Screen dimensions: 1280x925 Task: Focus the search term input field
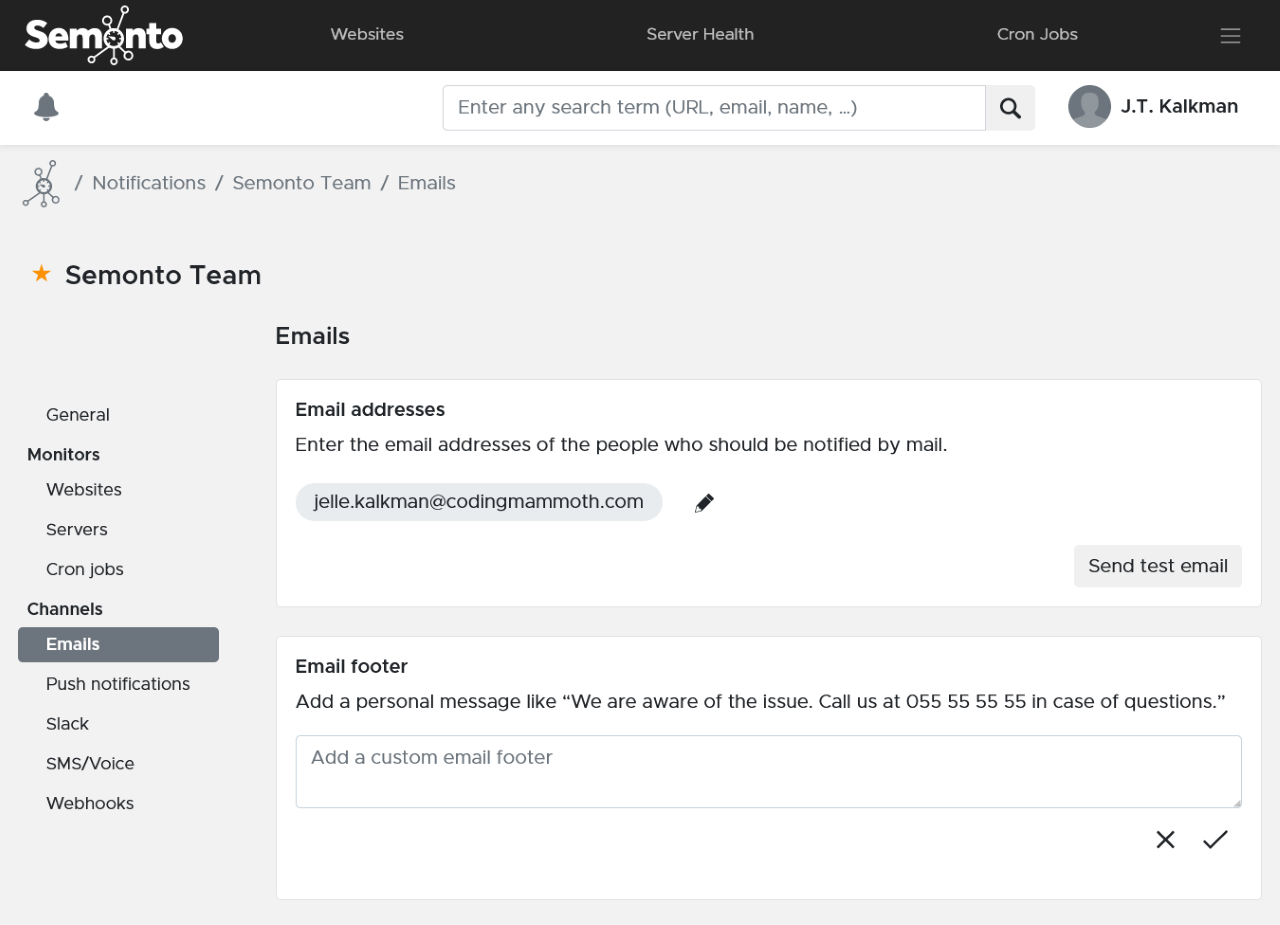(x=714, y=108)
